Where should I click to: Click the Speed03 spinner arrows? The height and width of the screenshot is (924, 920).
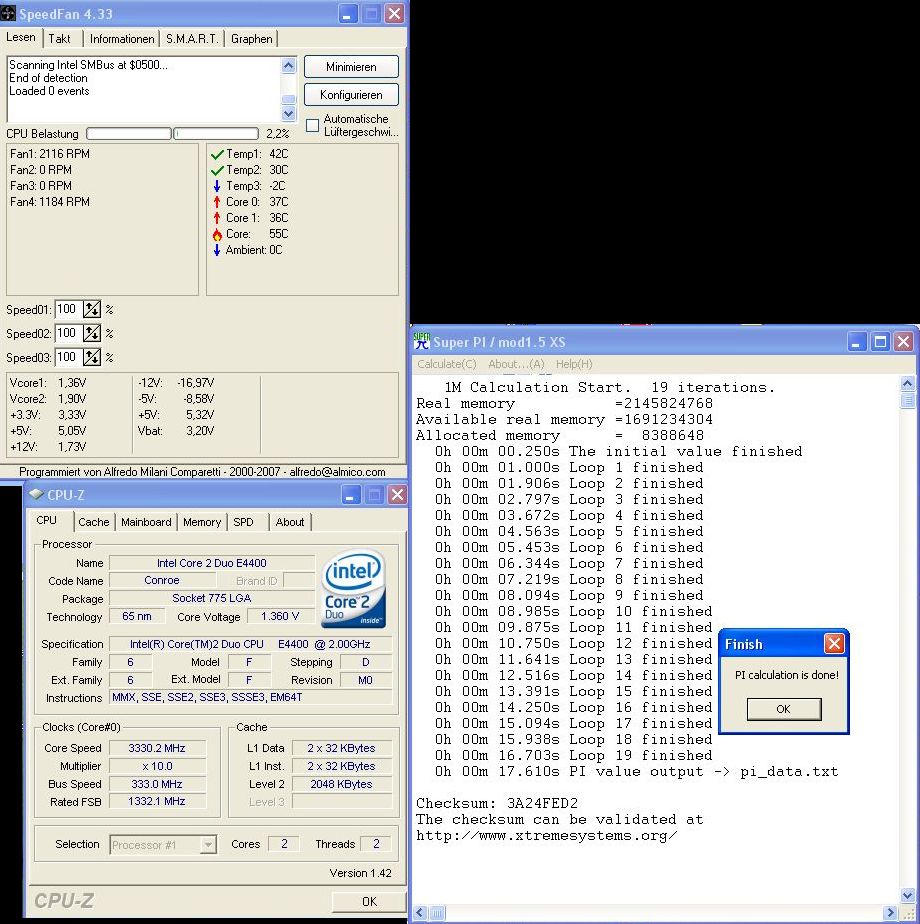coord(92,357)
